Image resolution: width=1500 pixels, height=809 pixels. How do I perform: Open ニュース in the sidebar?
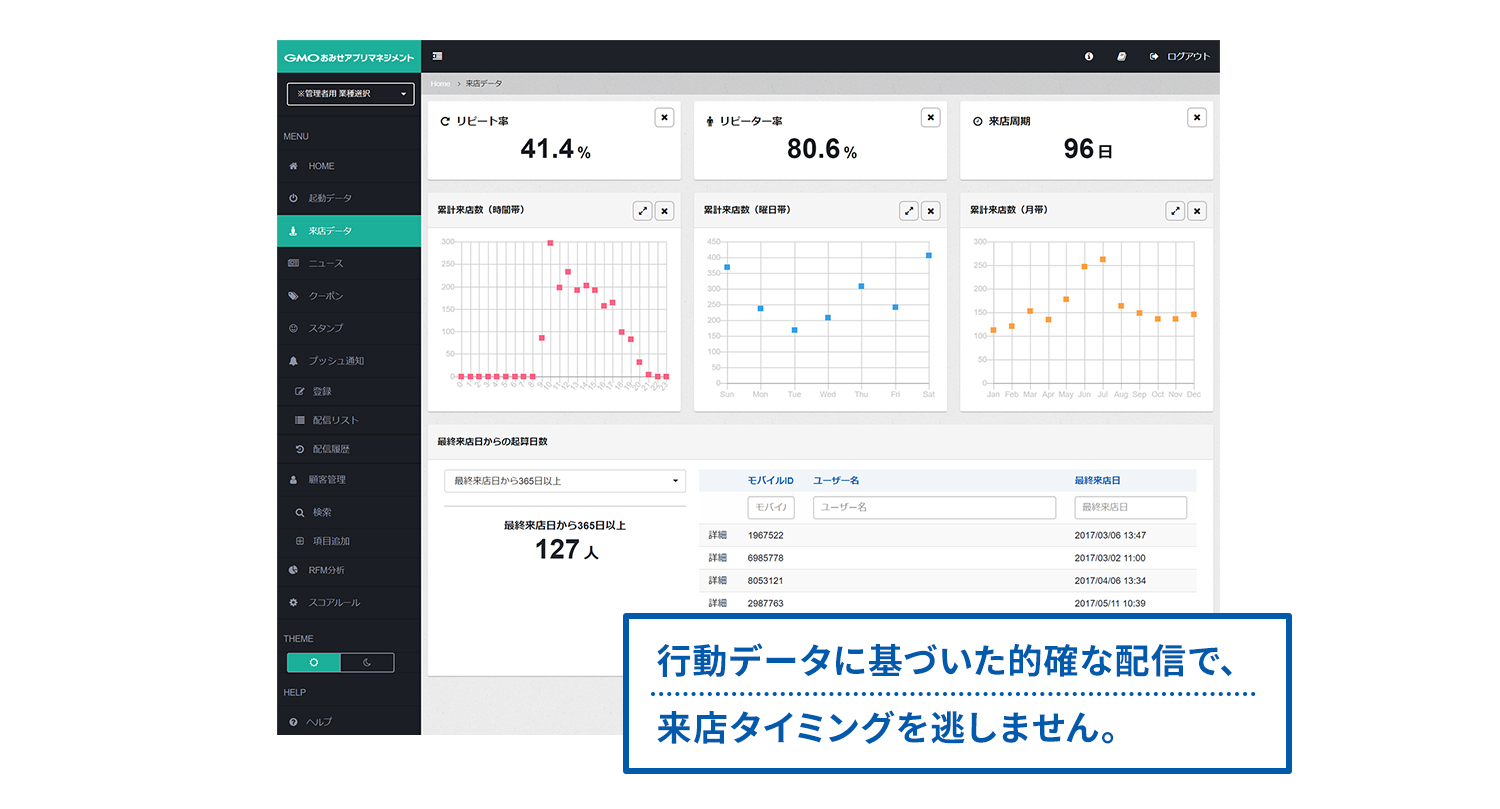349,263
